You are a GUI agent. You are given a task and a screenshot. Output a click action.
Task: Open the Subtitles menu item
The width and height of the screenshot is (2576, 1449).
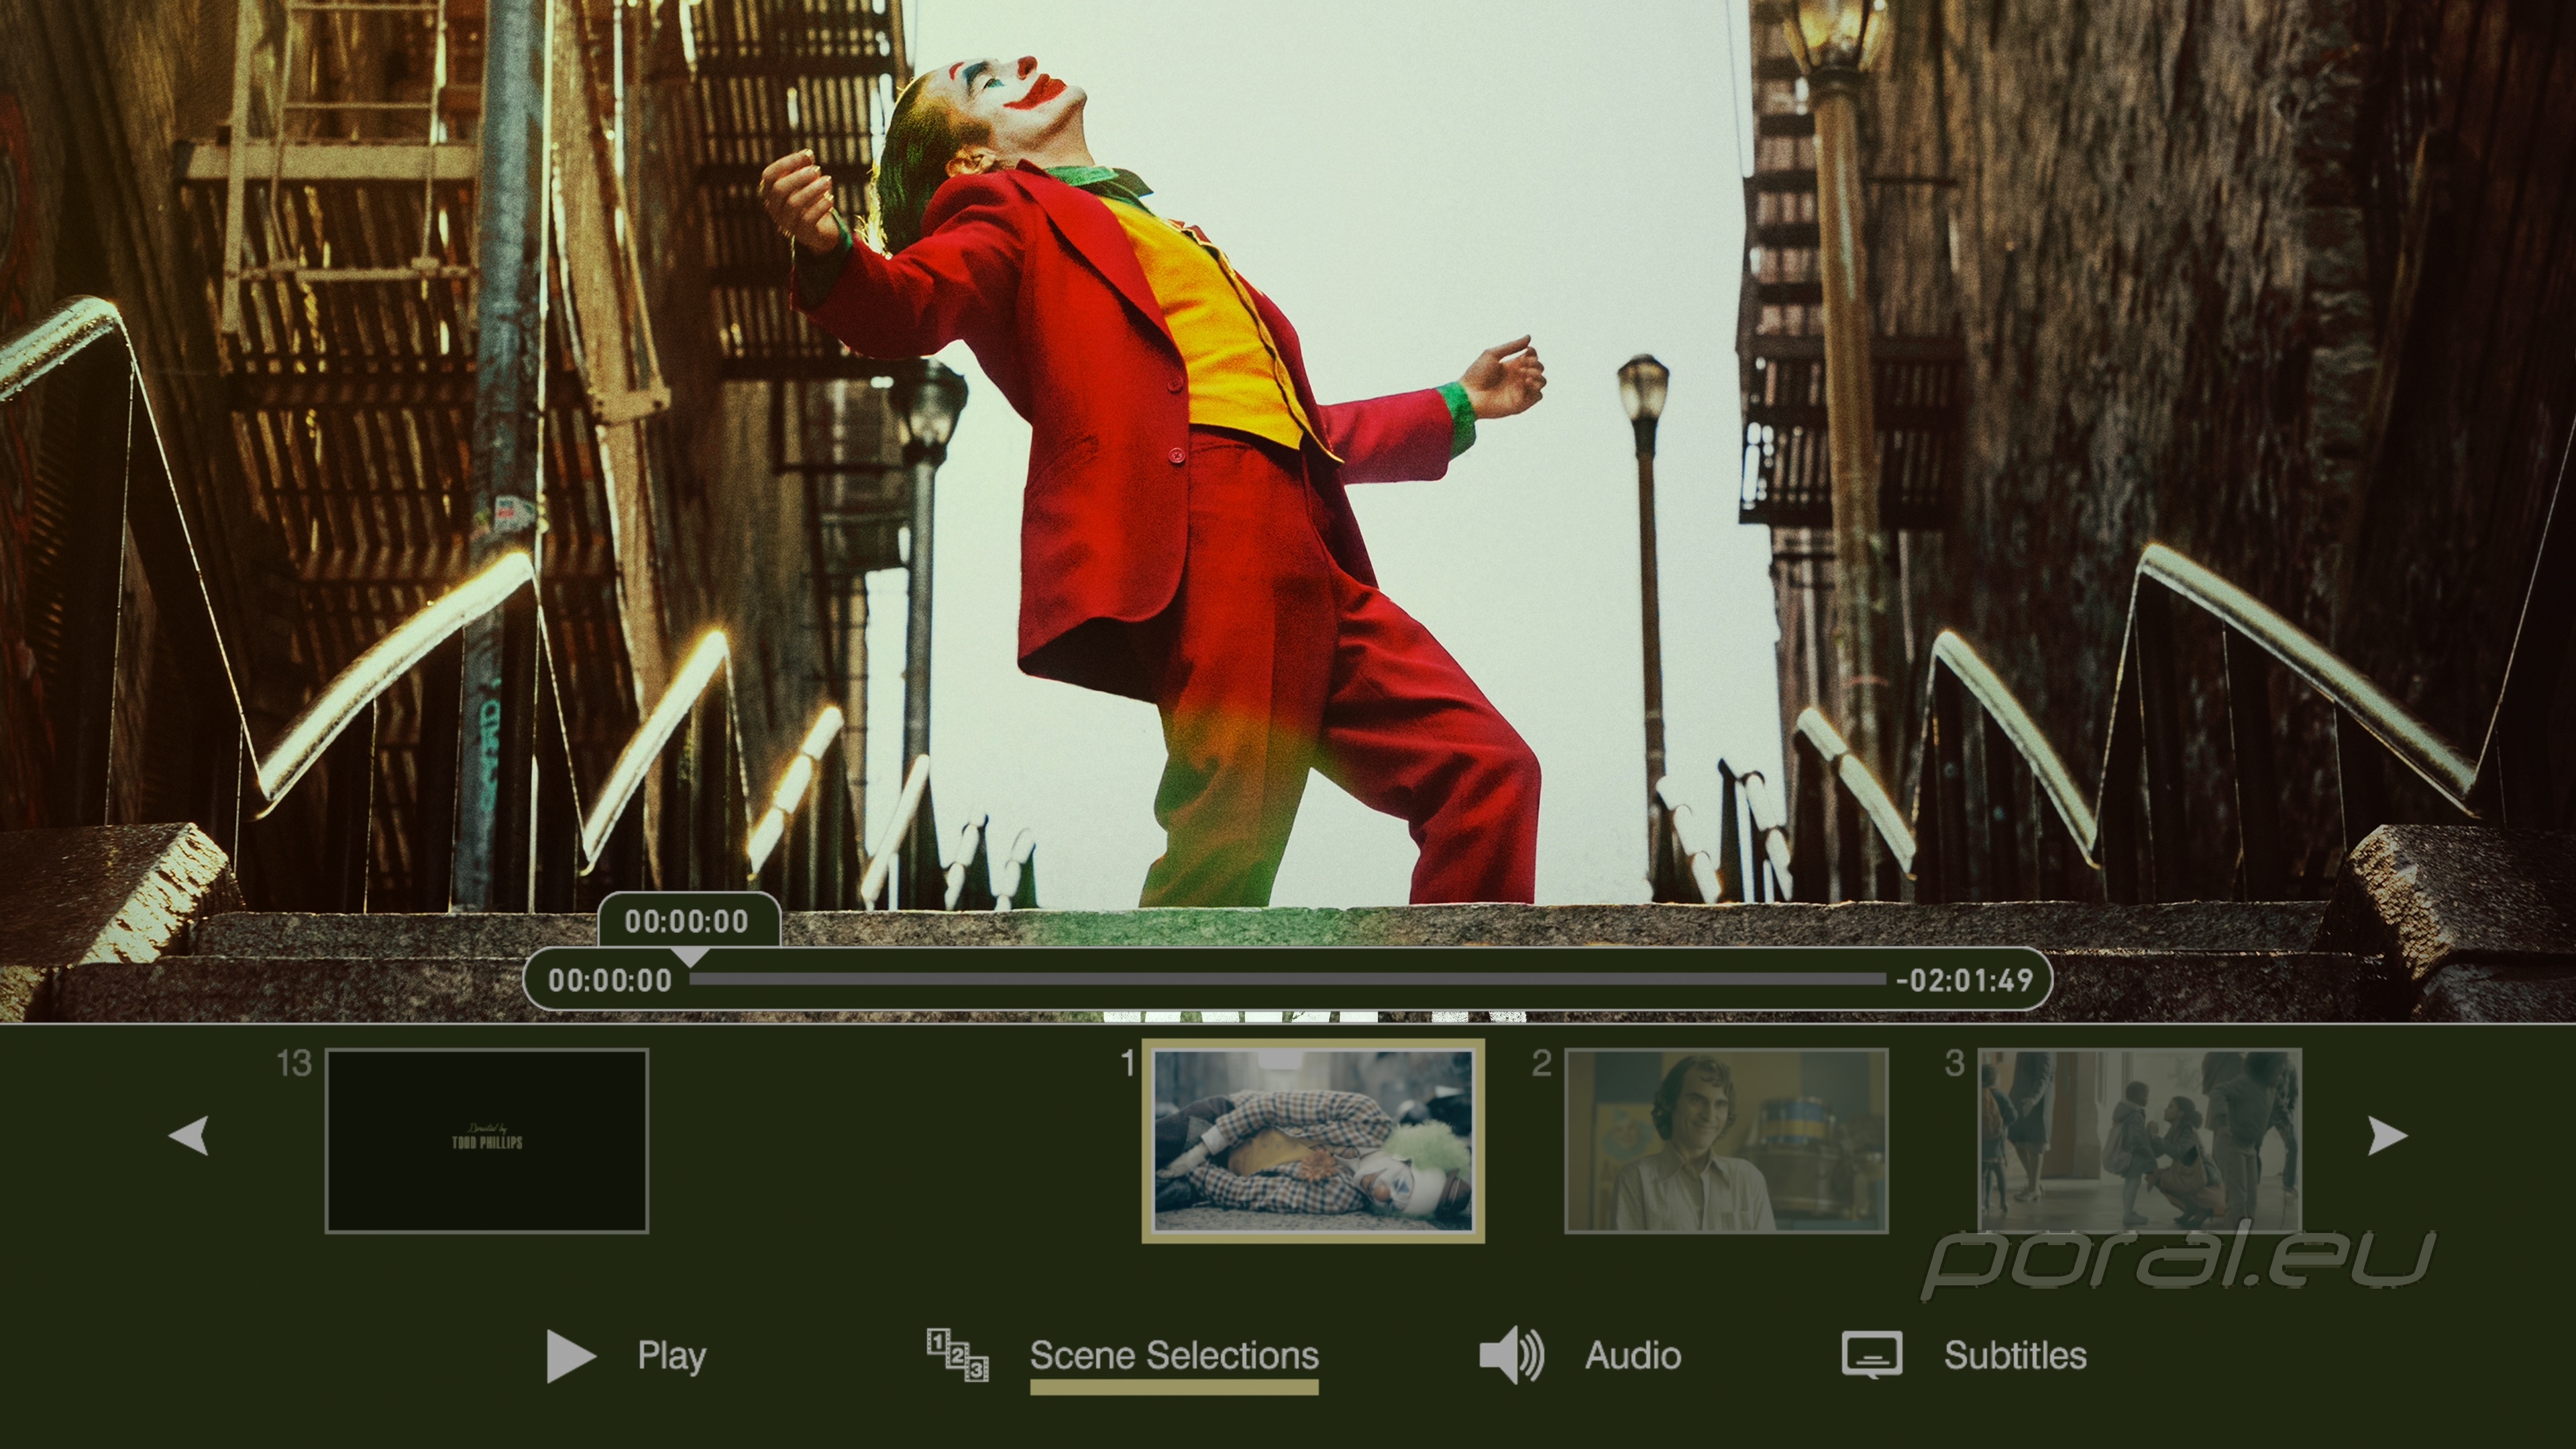[x=2015, y=1356]
